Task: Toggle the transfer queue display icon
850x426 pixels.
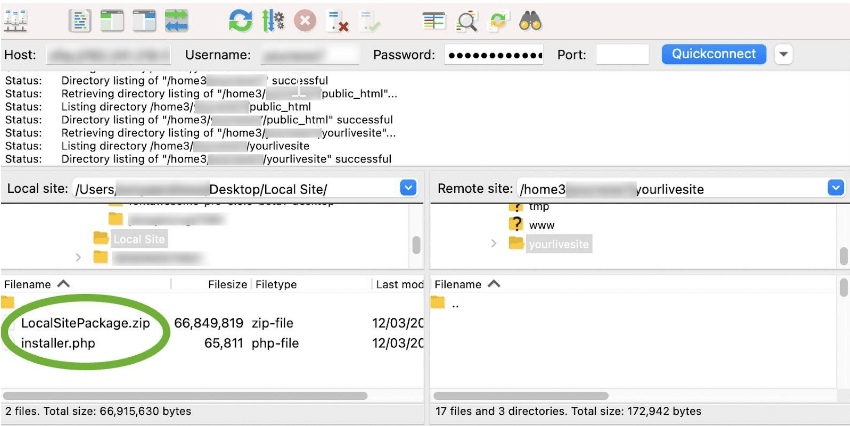Action: pos(177,21)
